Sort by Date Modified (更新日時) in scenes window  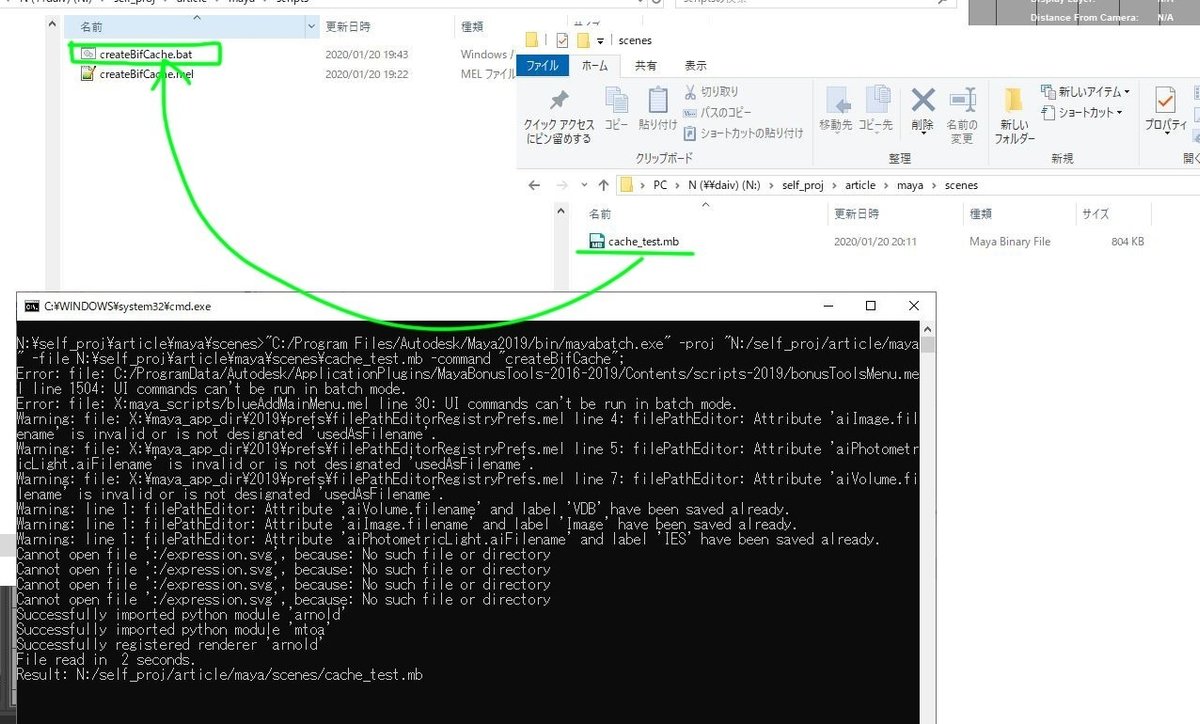[857, 214]
